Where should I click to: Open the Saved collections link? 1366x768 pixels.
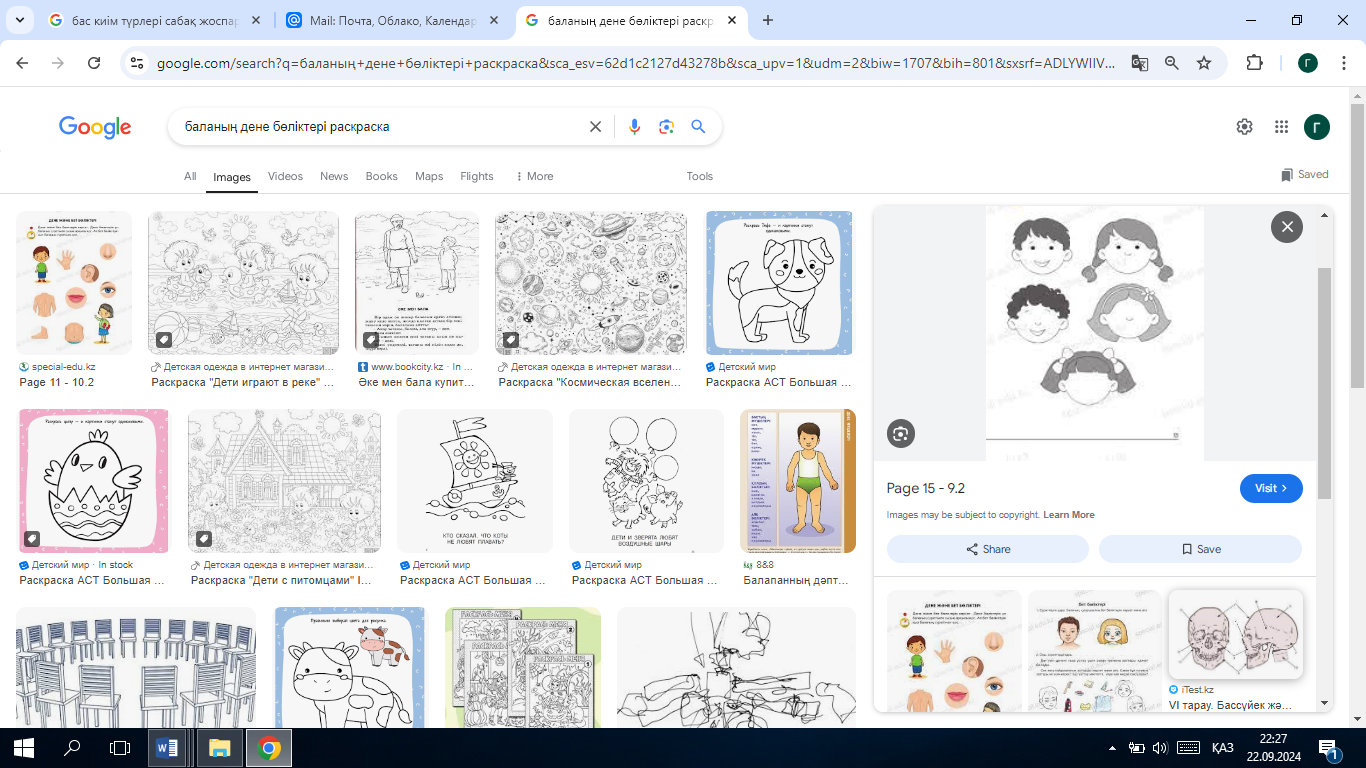coord(1305,174)
